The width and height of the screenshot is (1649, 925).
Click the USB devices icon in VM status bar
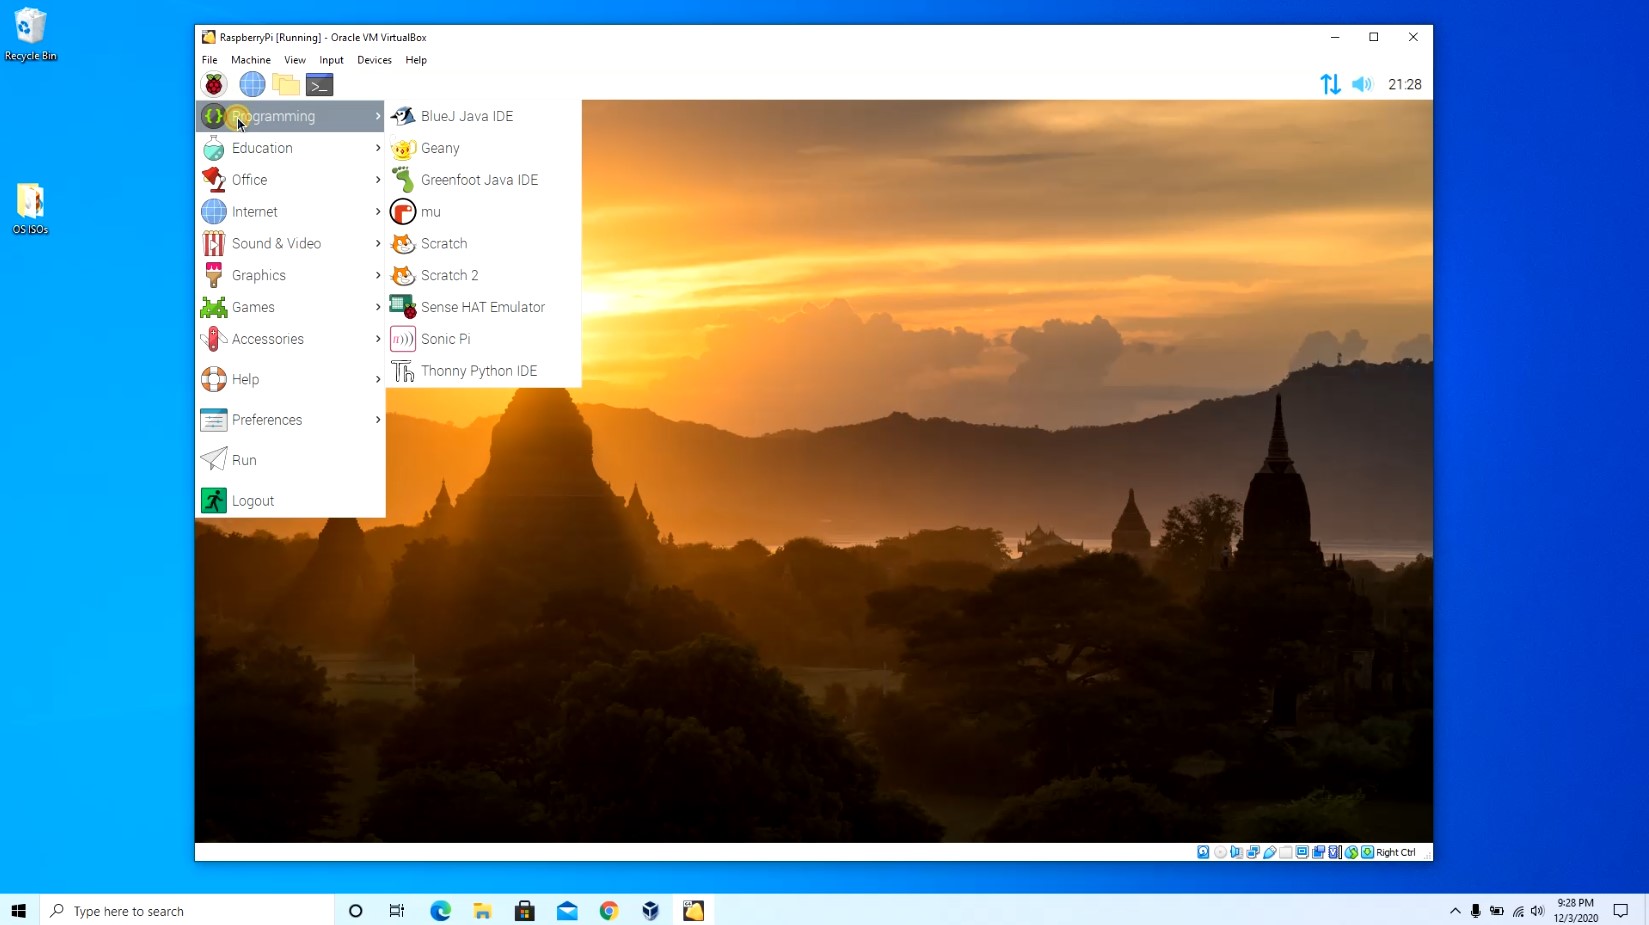(x=1268, y=852)
